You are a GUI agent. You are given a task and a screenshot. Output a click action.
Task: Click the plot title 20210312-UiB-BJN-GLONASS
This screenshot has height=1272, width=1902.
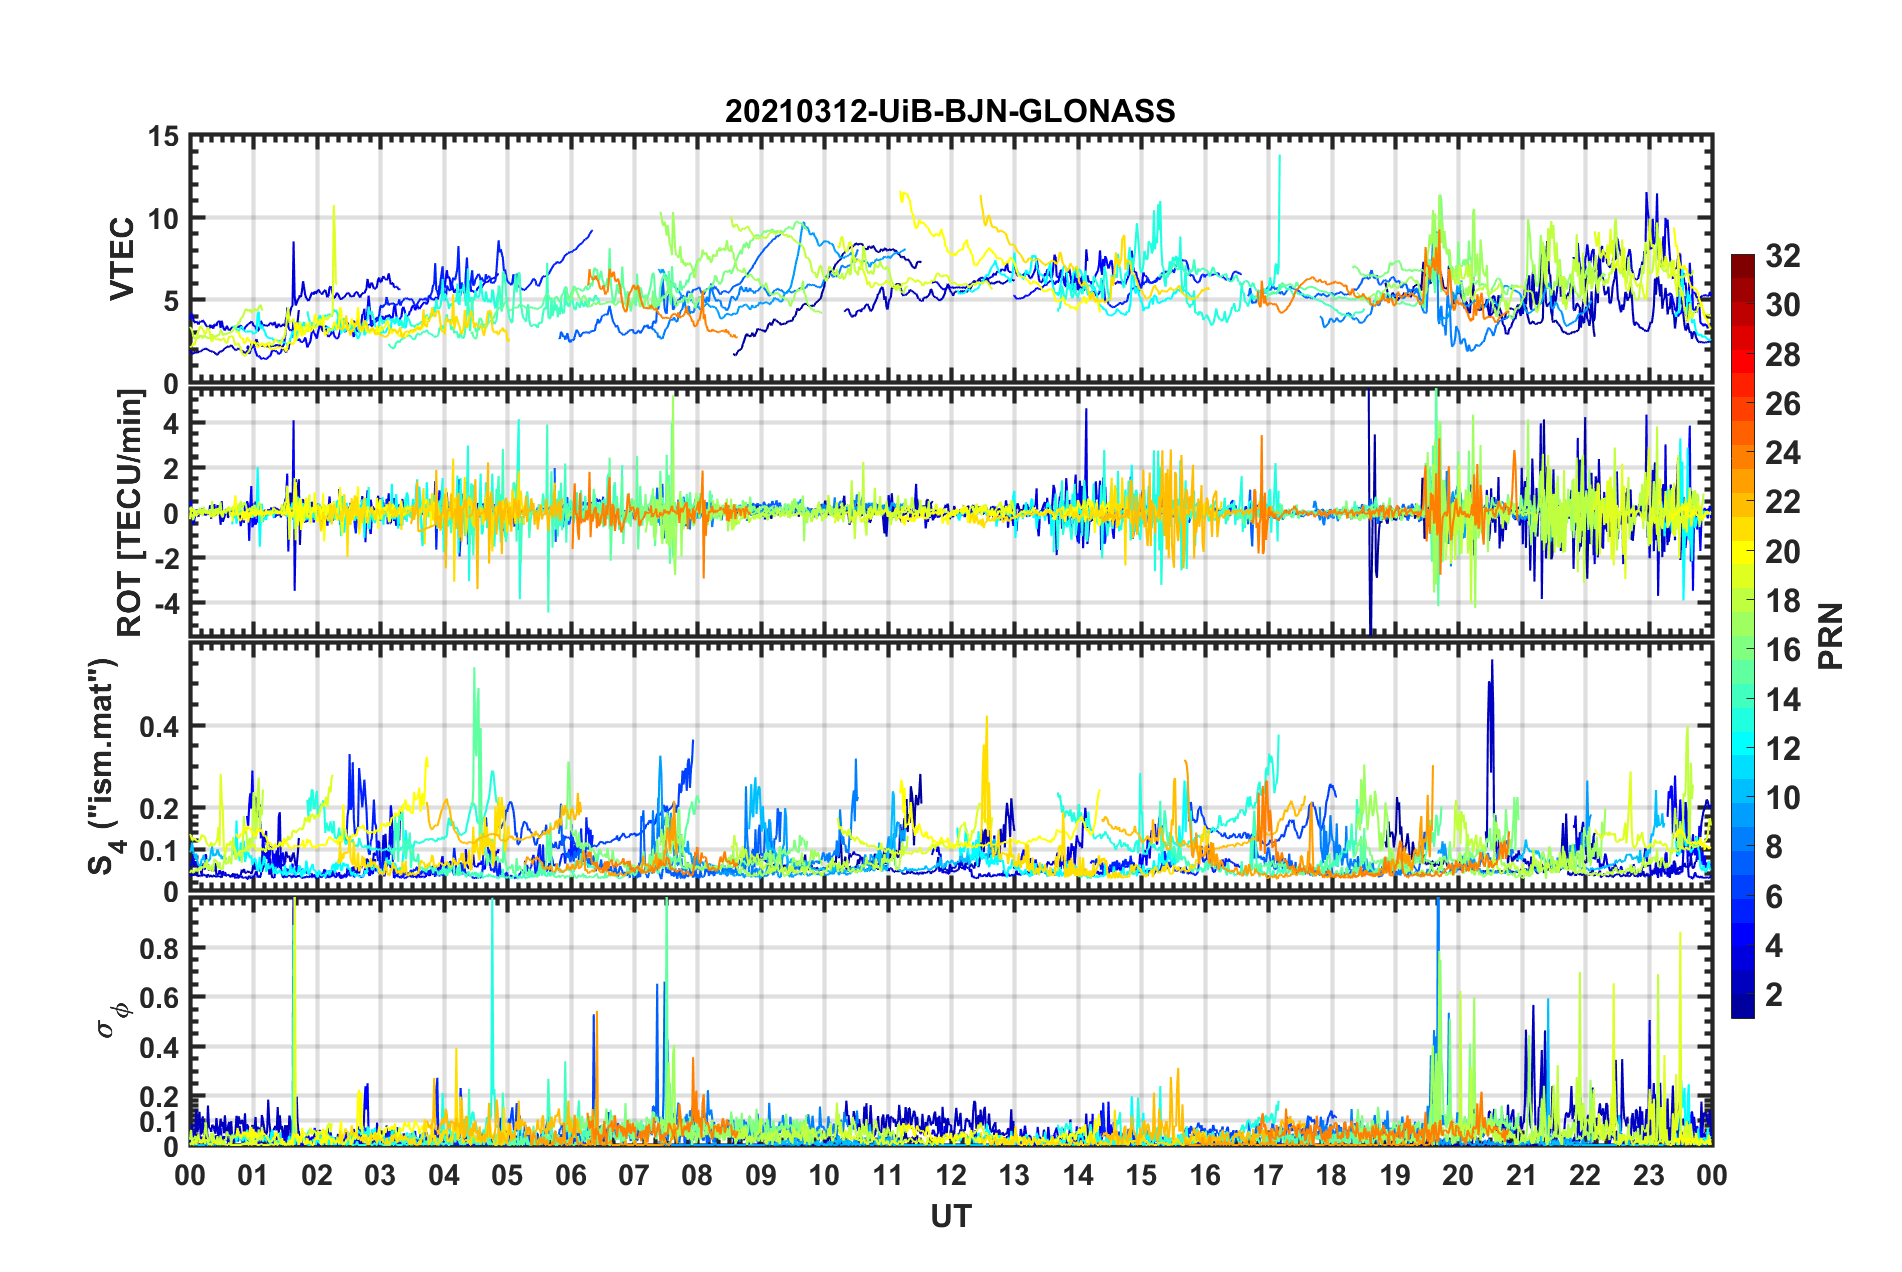point(950,111)
